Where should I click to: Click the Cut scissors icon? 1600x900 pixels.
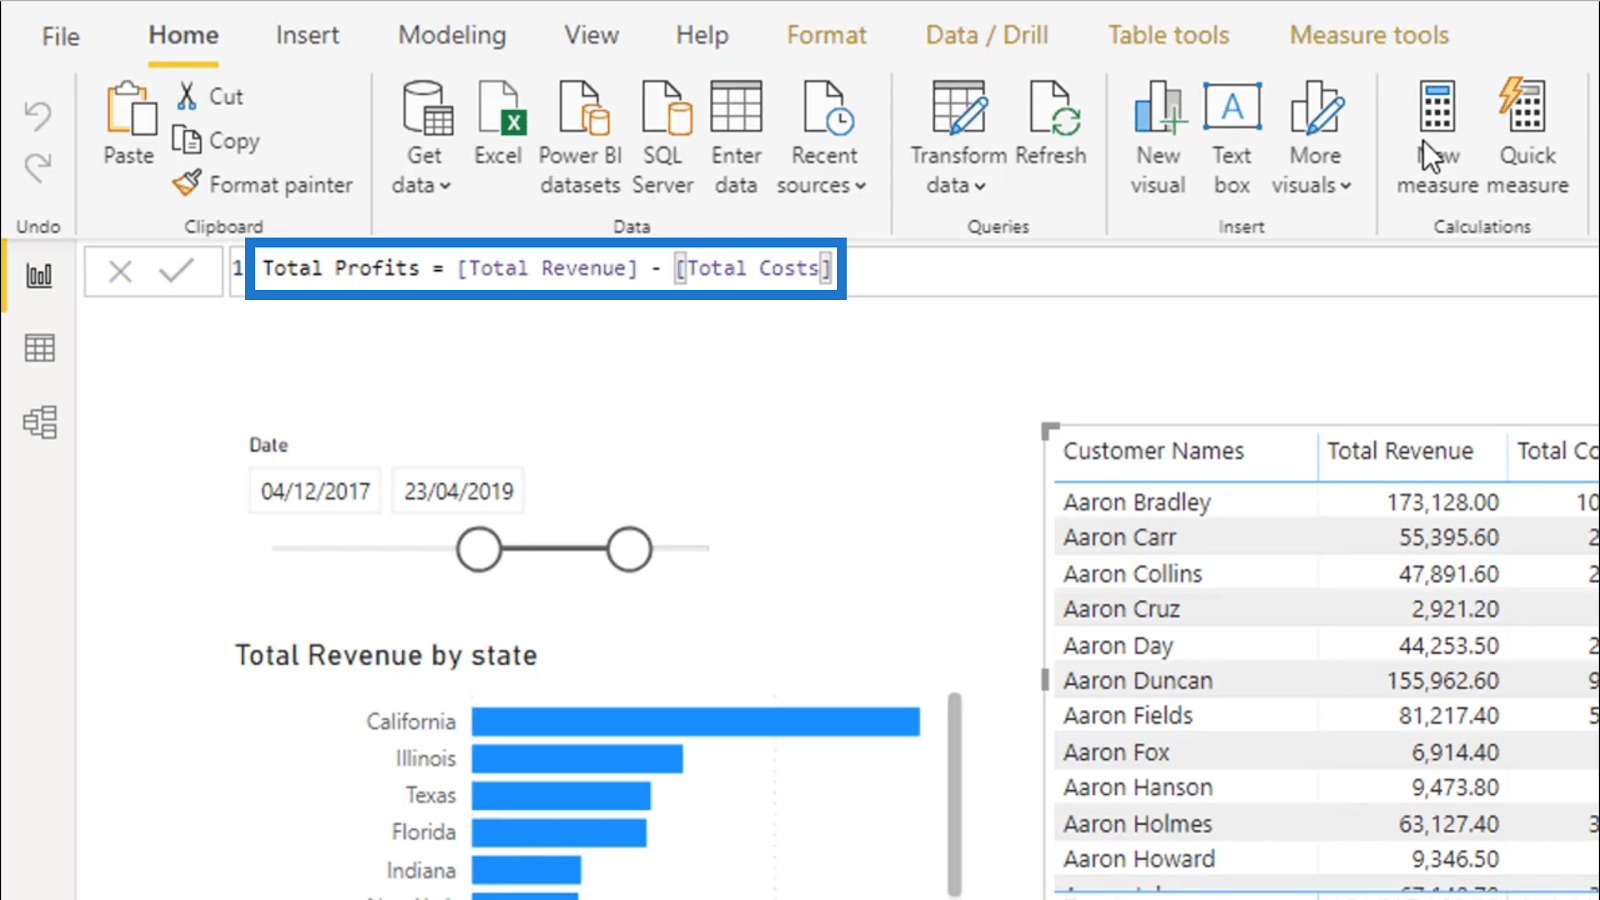click(x=187, y=96)
